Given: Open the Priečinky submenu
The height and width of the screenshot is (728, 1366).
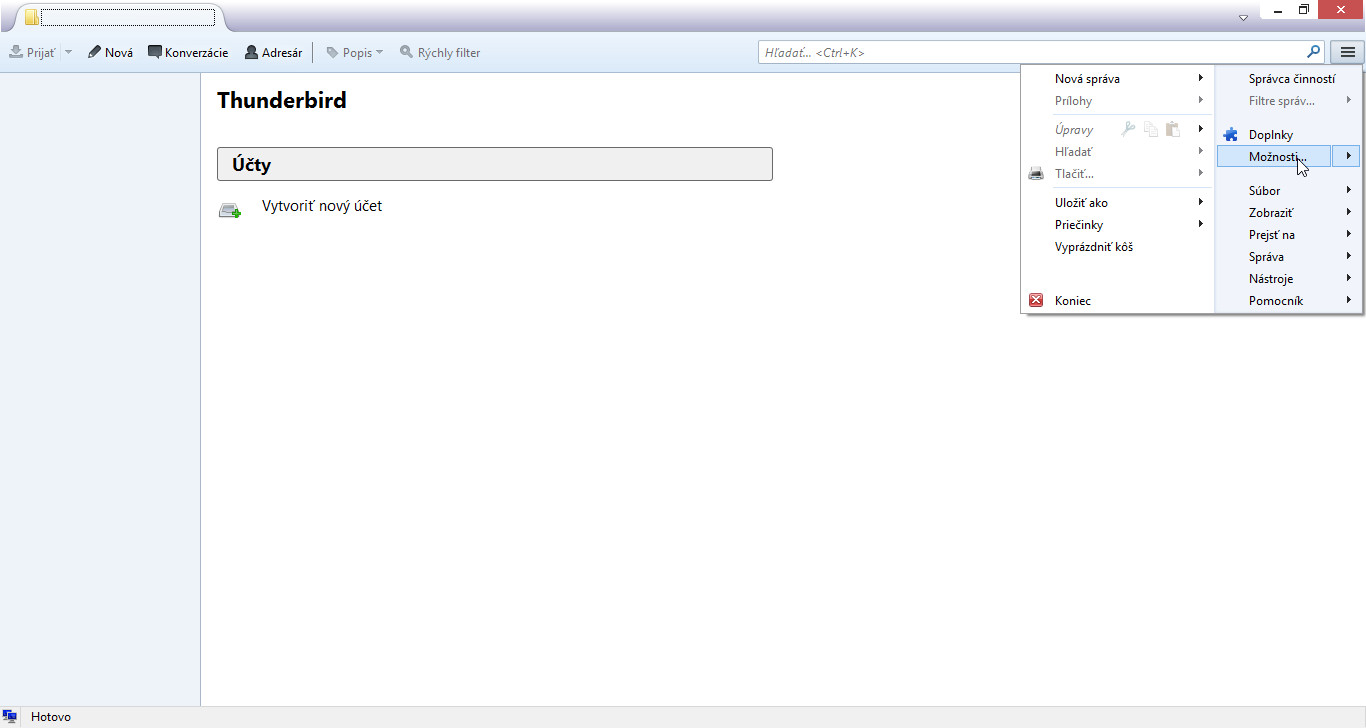Looking at the screenshot, I should [x=1117, y=224].
